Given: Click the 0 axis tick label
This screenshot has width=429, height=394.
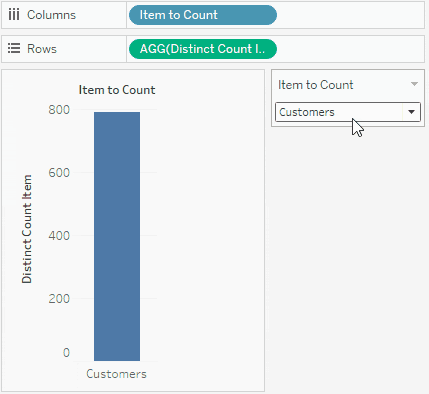Looking at the screenshot, I should 66,352.
